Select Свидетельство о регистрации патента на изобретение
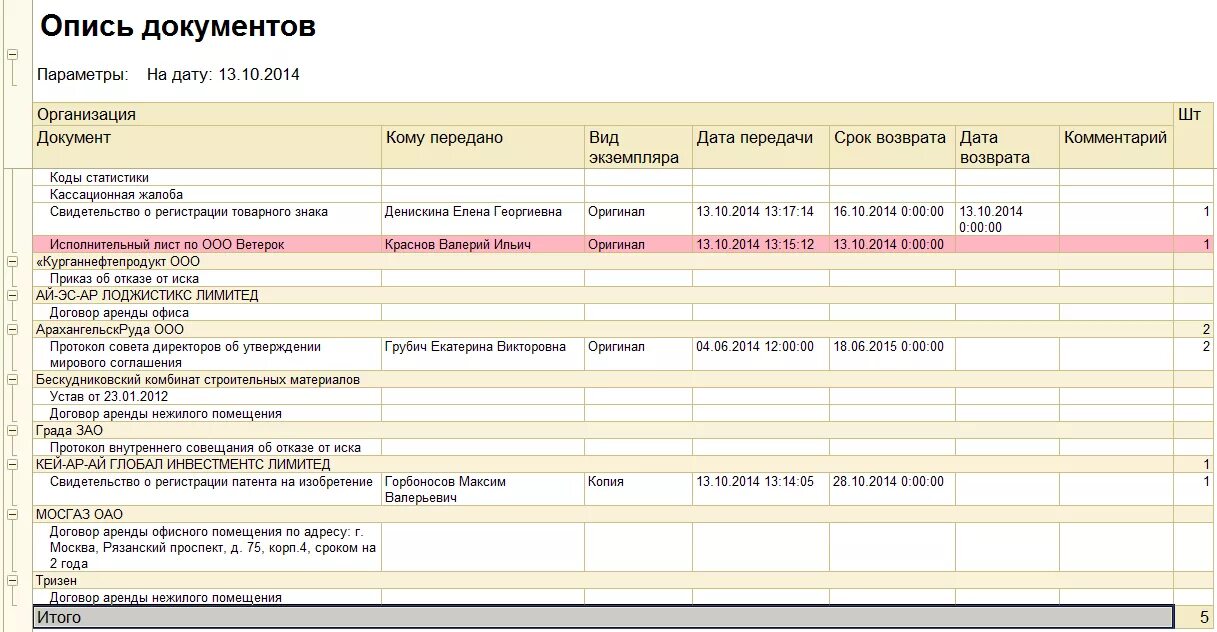The height and width of the screenshot is (632, 1217). click(207, 489)
